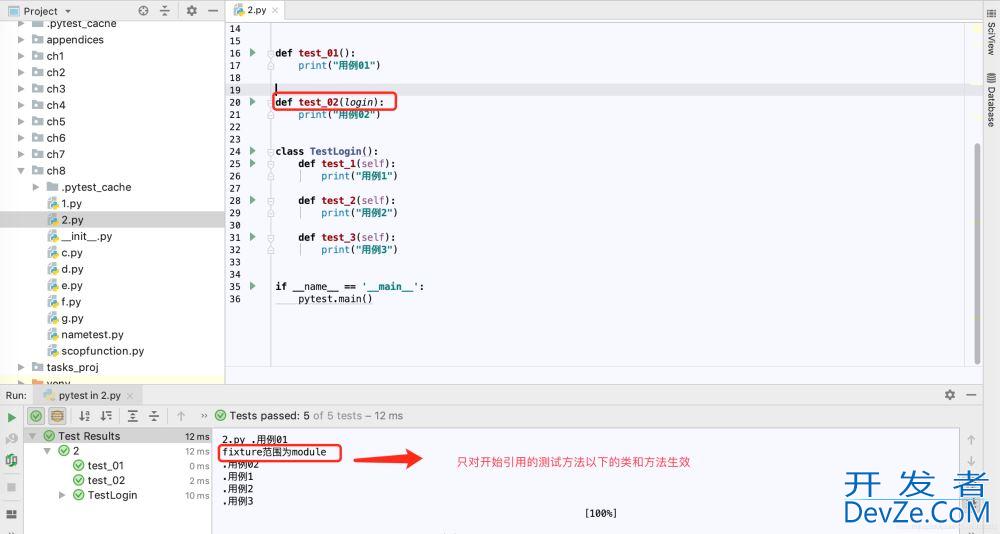Select the ch5 folder
This screenshot has height=534, width=1000.
pos(55,121)
